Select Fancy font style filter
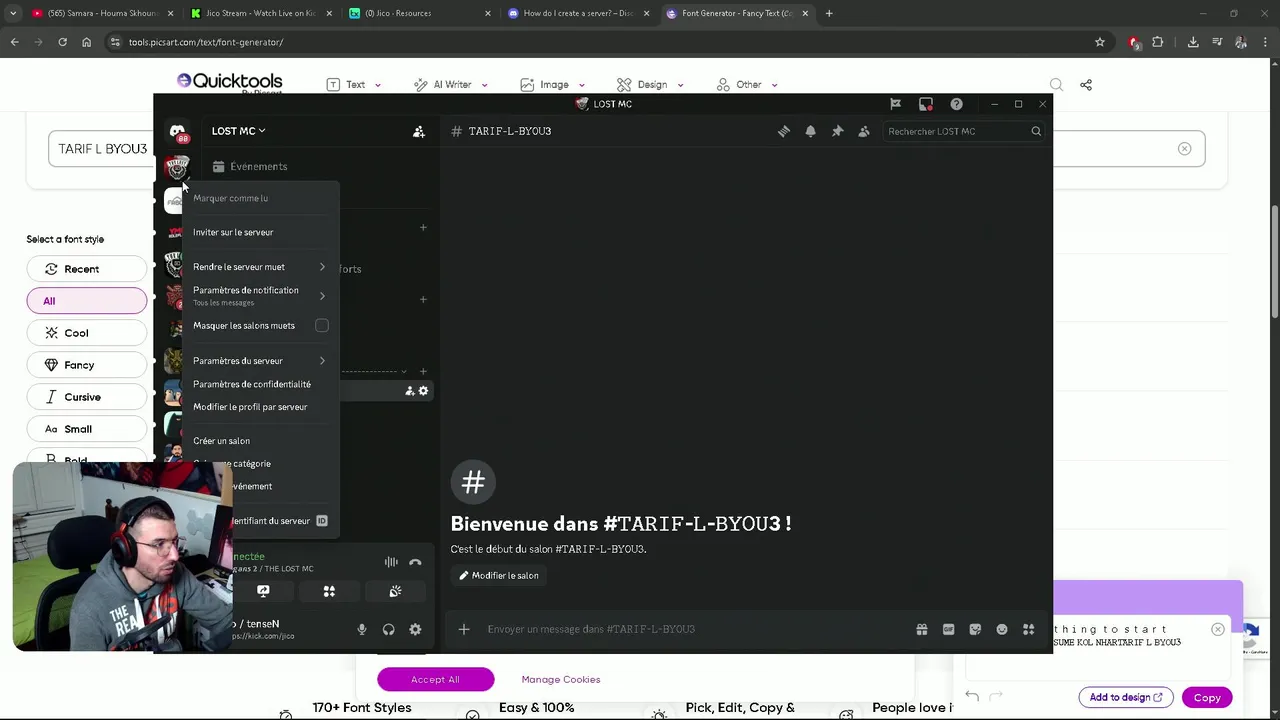Viewport: 1280px width, 720px height. [87, 365]
